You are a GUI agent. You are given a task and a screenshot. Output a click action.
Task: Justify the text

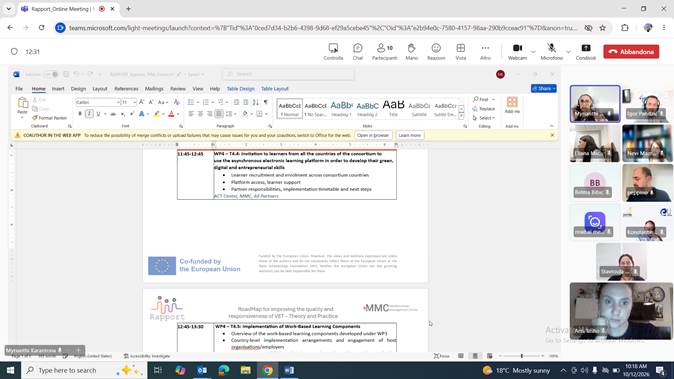click(x=219, y=114)
